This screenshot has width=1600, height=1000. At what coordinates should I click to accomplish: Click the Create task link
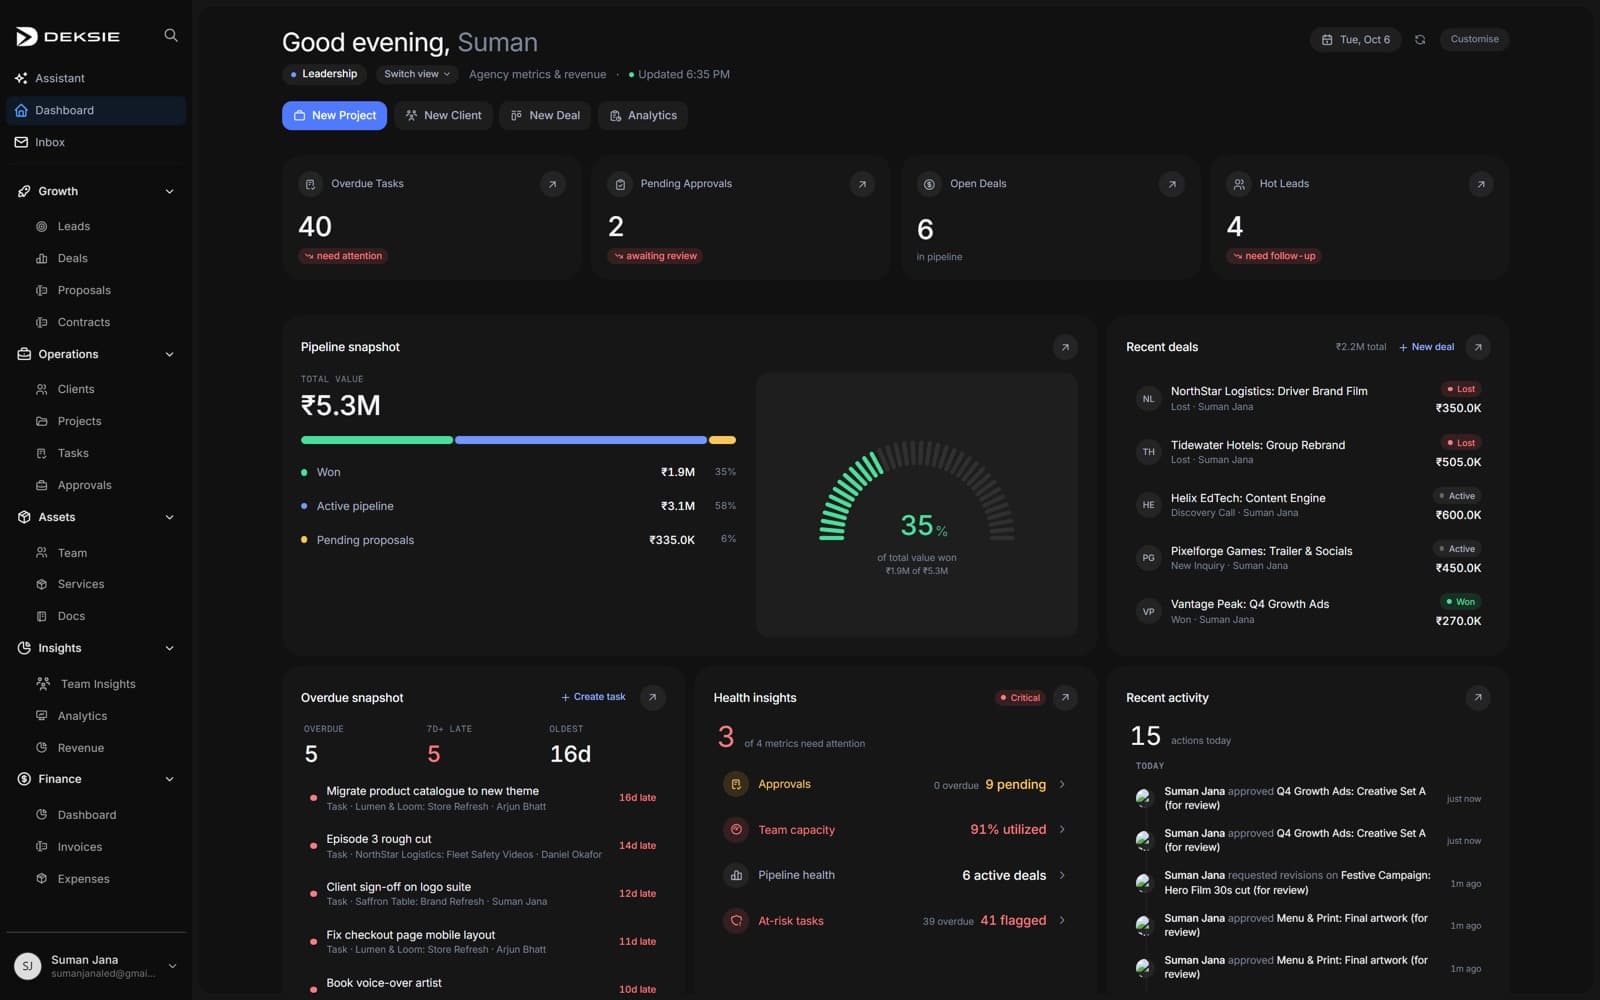pos(593,697)
